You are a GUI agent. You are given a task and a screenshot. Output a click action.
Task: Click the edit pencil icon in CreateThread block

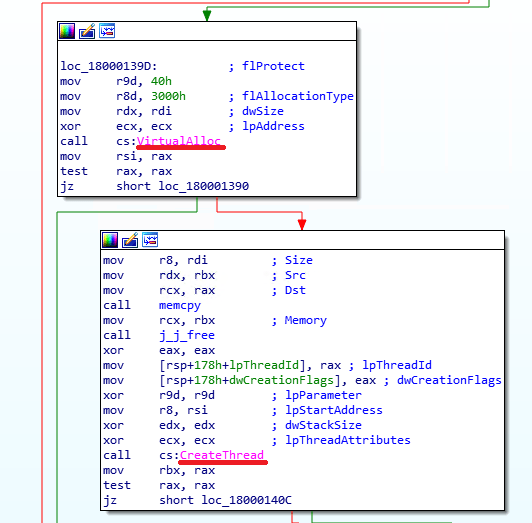(x=130, y=240)
